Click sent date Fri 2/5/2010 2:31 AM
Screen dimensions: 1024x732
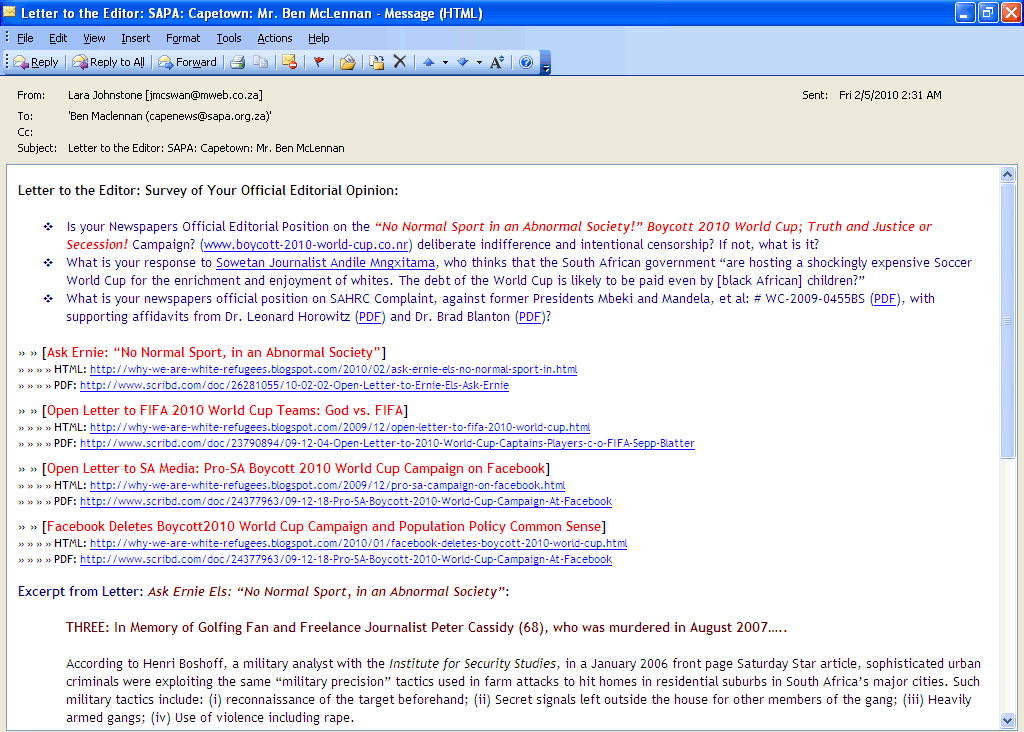(x=890, y=95)
